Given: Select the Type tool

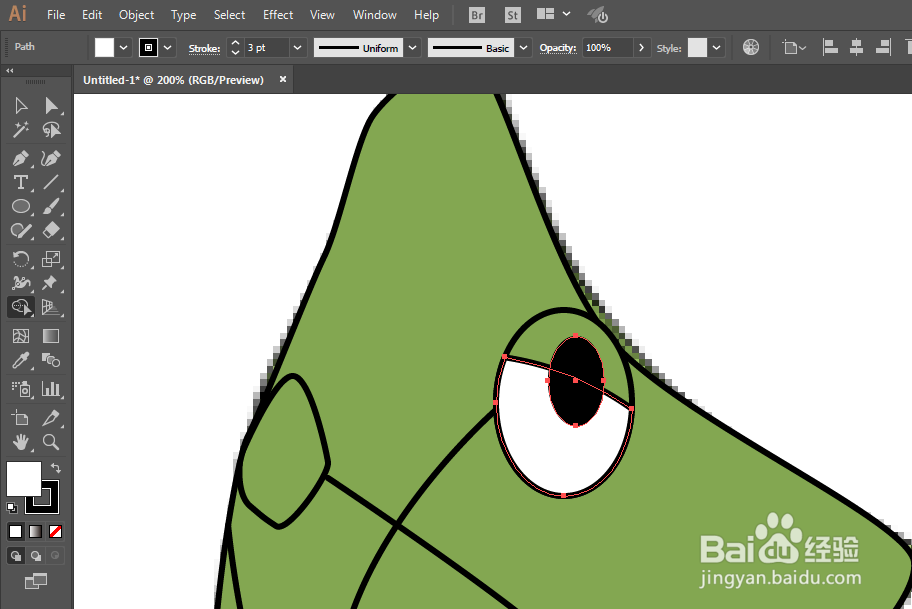Looking at the screenshot, I should tap(21, 183).
